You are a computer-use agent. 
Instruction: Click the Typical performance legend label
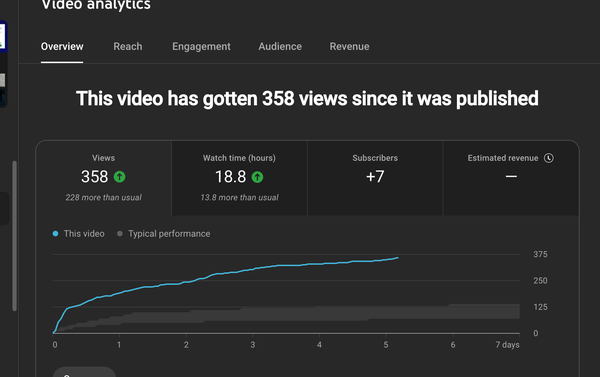click(x=169, y=233)
